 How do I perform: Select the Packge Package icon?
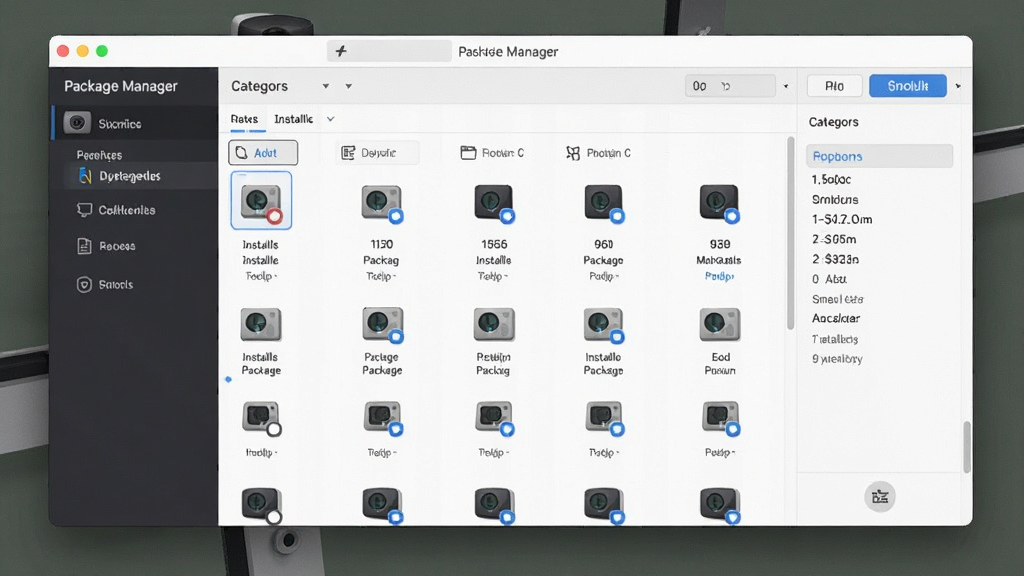coord(383,325)
